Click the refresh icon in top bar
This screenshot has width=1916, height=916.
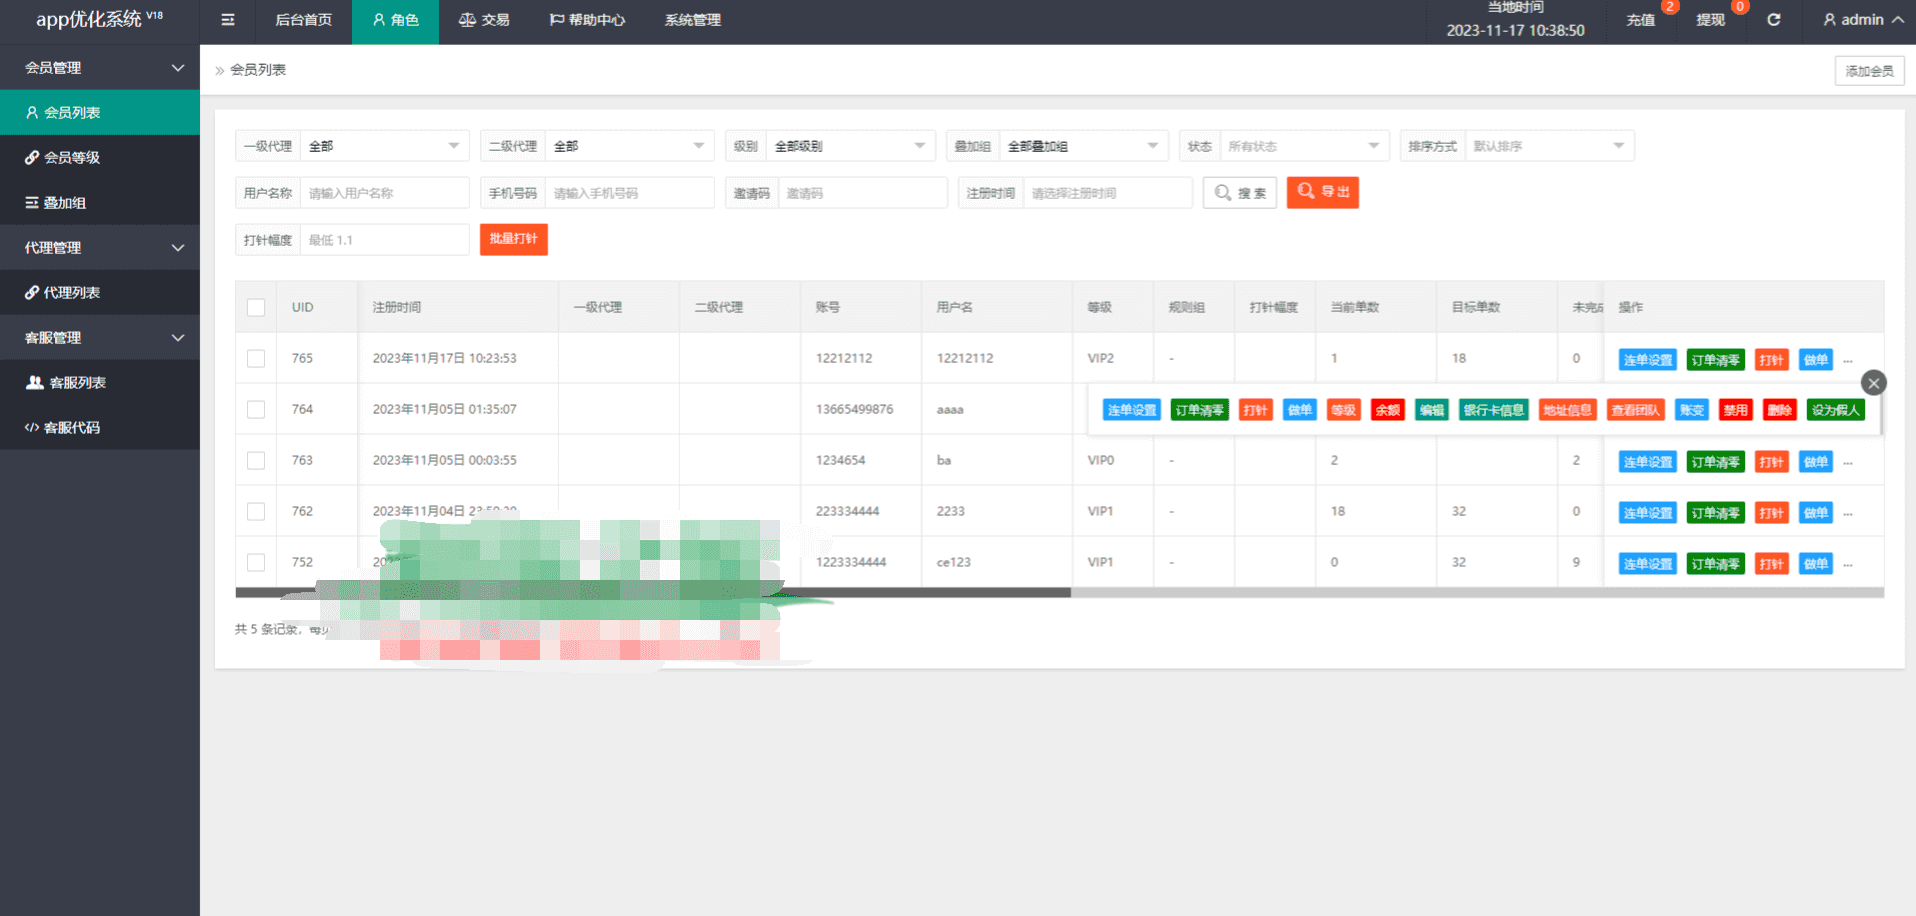pos(1773,20)
